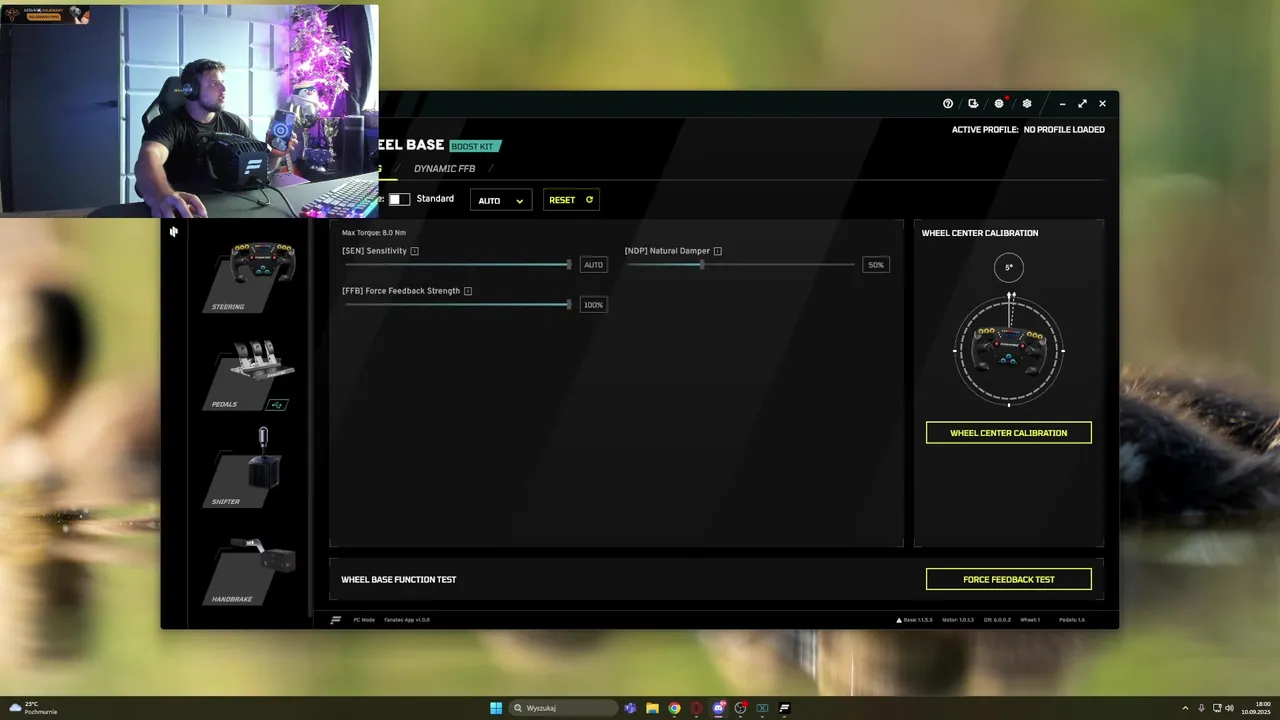
Task: Click the Max Torque 8.0 Nm text
Action: click(374, 233)
